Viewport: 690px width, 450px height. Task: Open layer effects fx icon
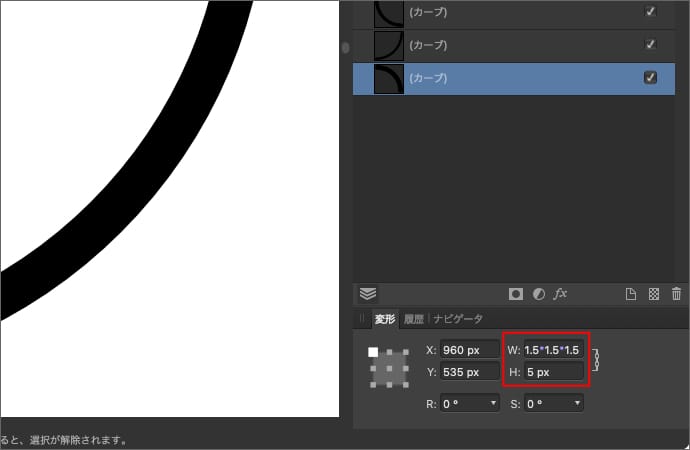[x=561, y=294]
